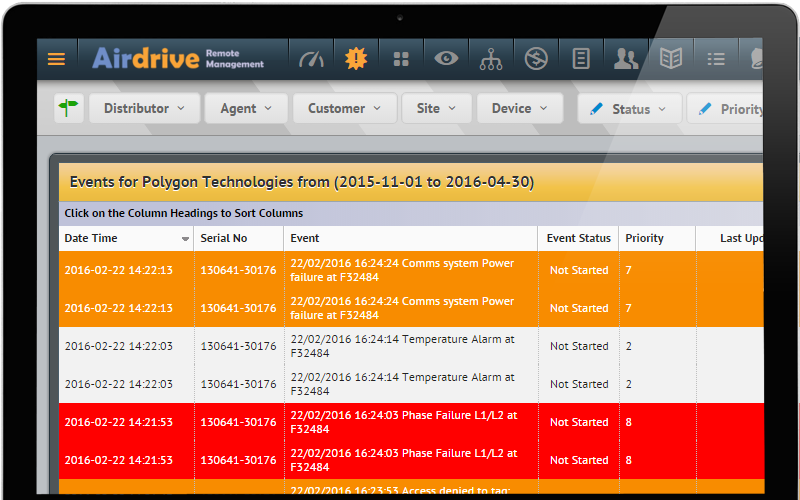
Task: Click priority 8 in first Phase Failure row
Action: tap(629, 422)
